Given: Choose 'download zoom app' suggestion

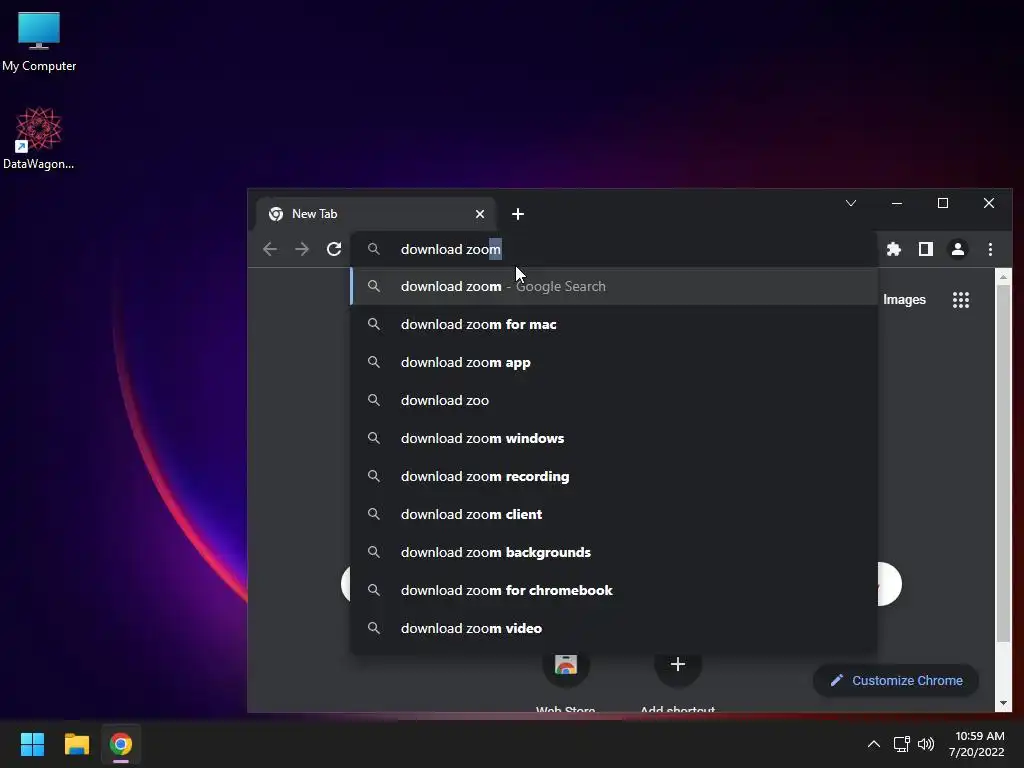Looking at the screenshot, I should click(614, 362).
